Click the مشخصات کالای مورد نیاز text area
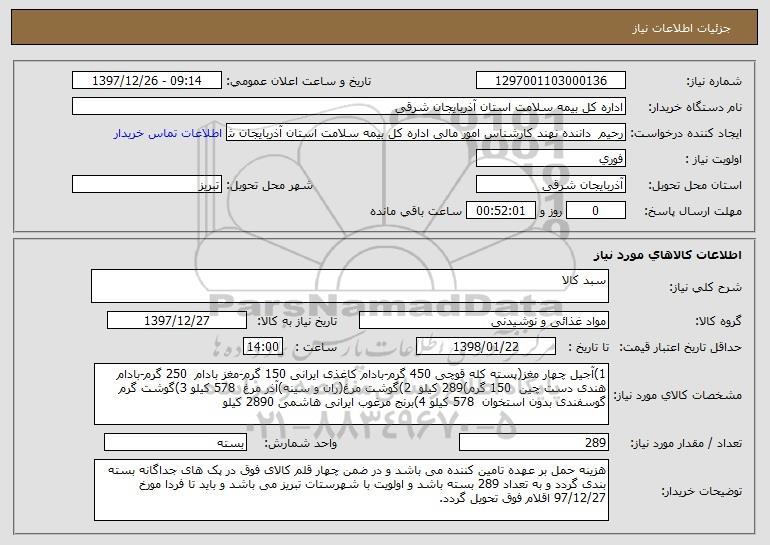Image resolution: width=770 pixels, height=545 pixels. pos(351,394)
